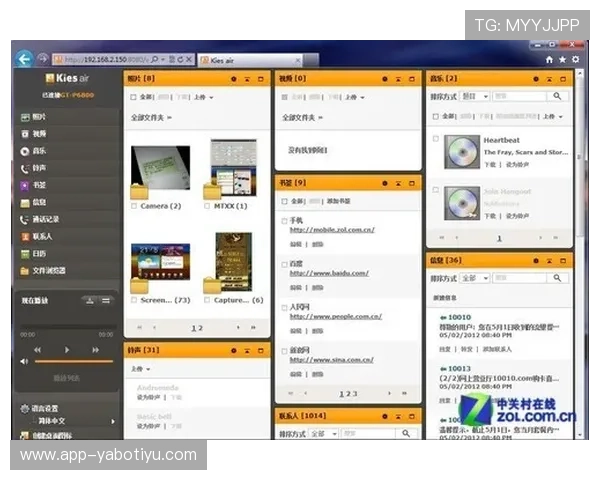Go to page 2 in 照片 panel pagination
The image size is (600, 480).
tap(201, 327)
